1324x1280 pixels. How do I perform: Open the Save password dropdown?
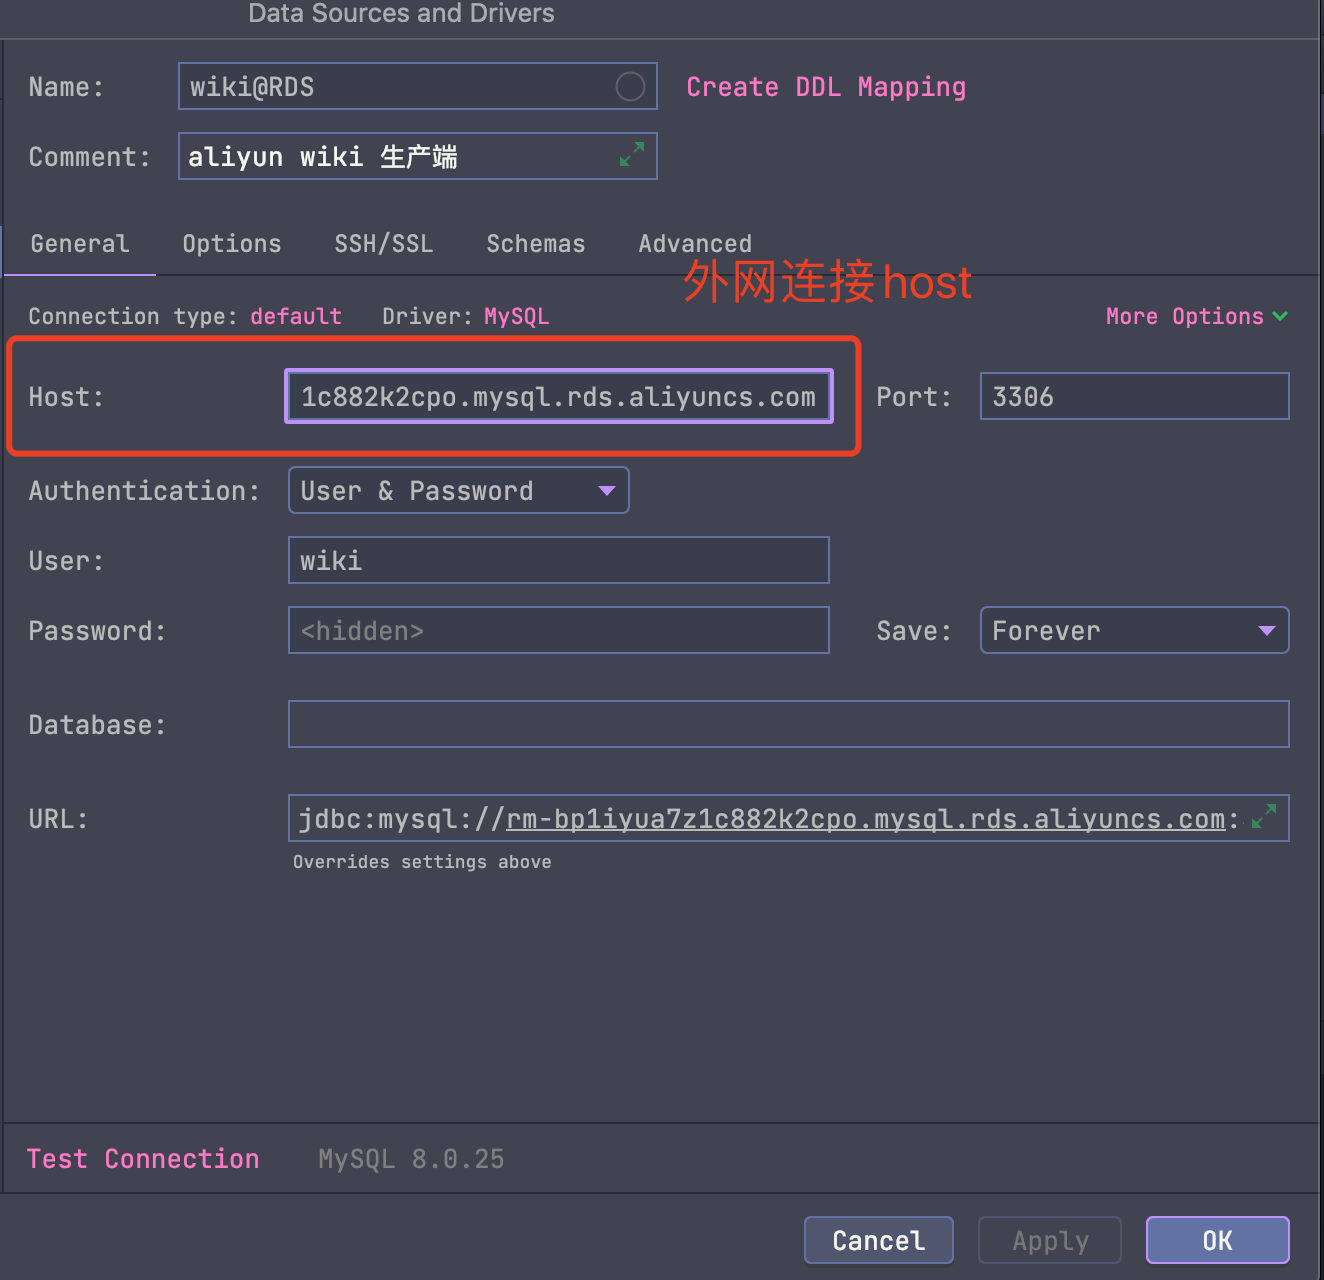1135,630
